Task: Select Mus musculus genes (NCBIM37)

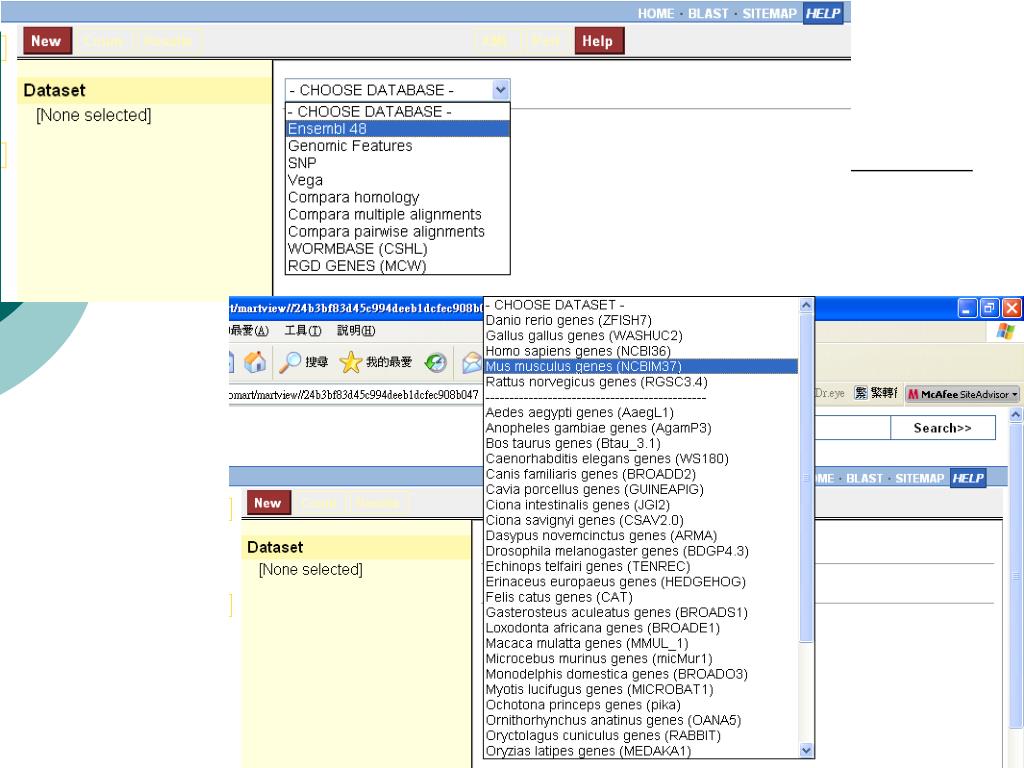Action: point(641,366)
